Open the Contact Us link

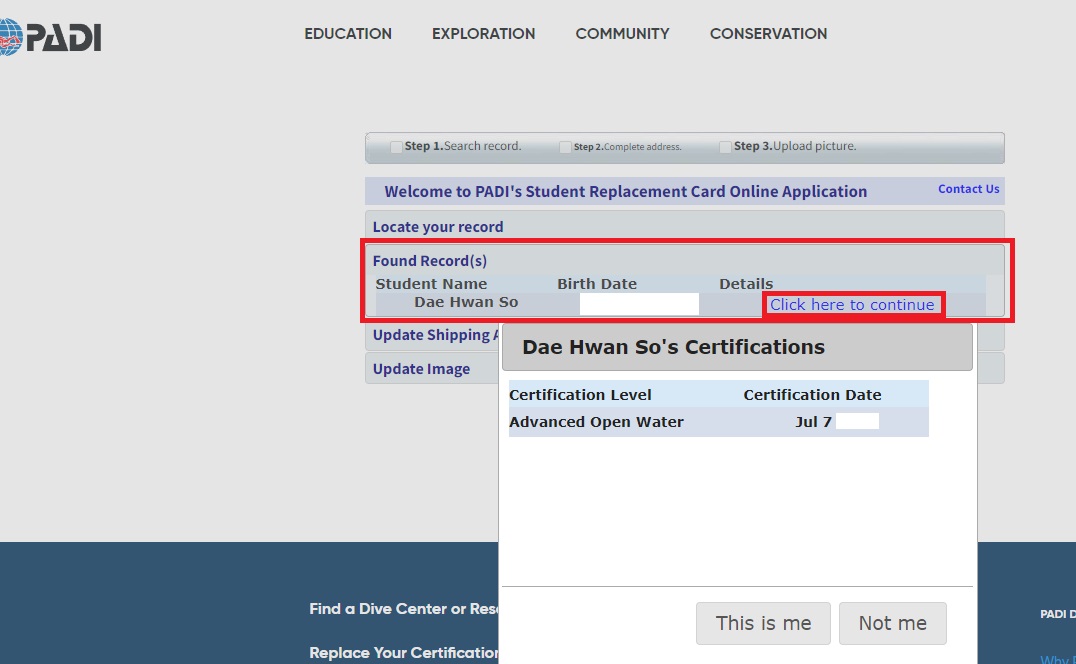click(x=968, y=189)
